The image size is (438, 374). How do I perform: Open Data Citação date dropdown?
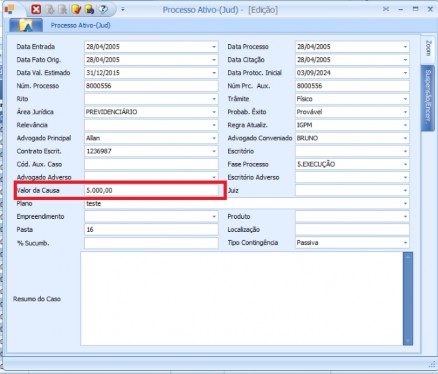tap(405, 60)
